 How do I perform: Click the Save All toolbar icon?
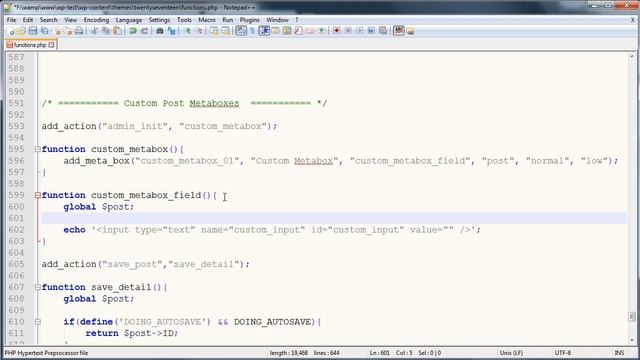44,31
